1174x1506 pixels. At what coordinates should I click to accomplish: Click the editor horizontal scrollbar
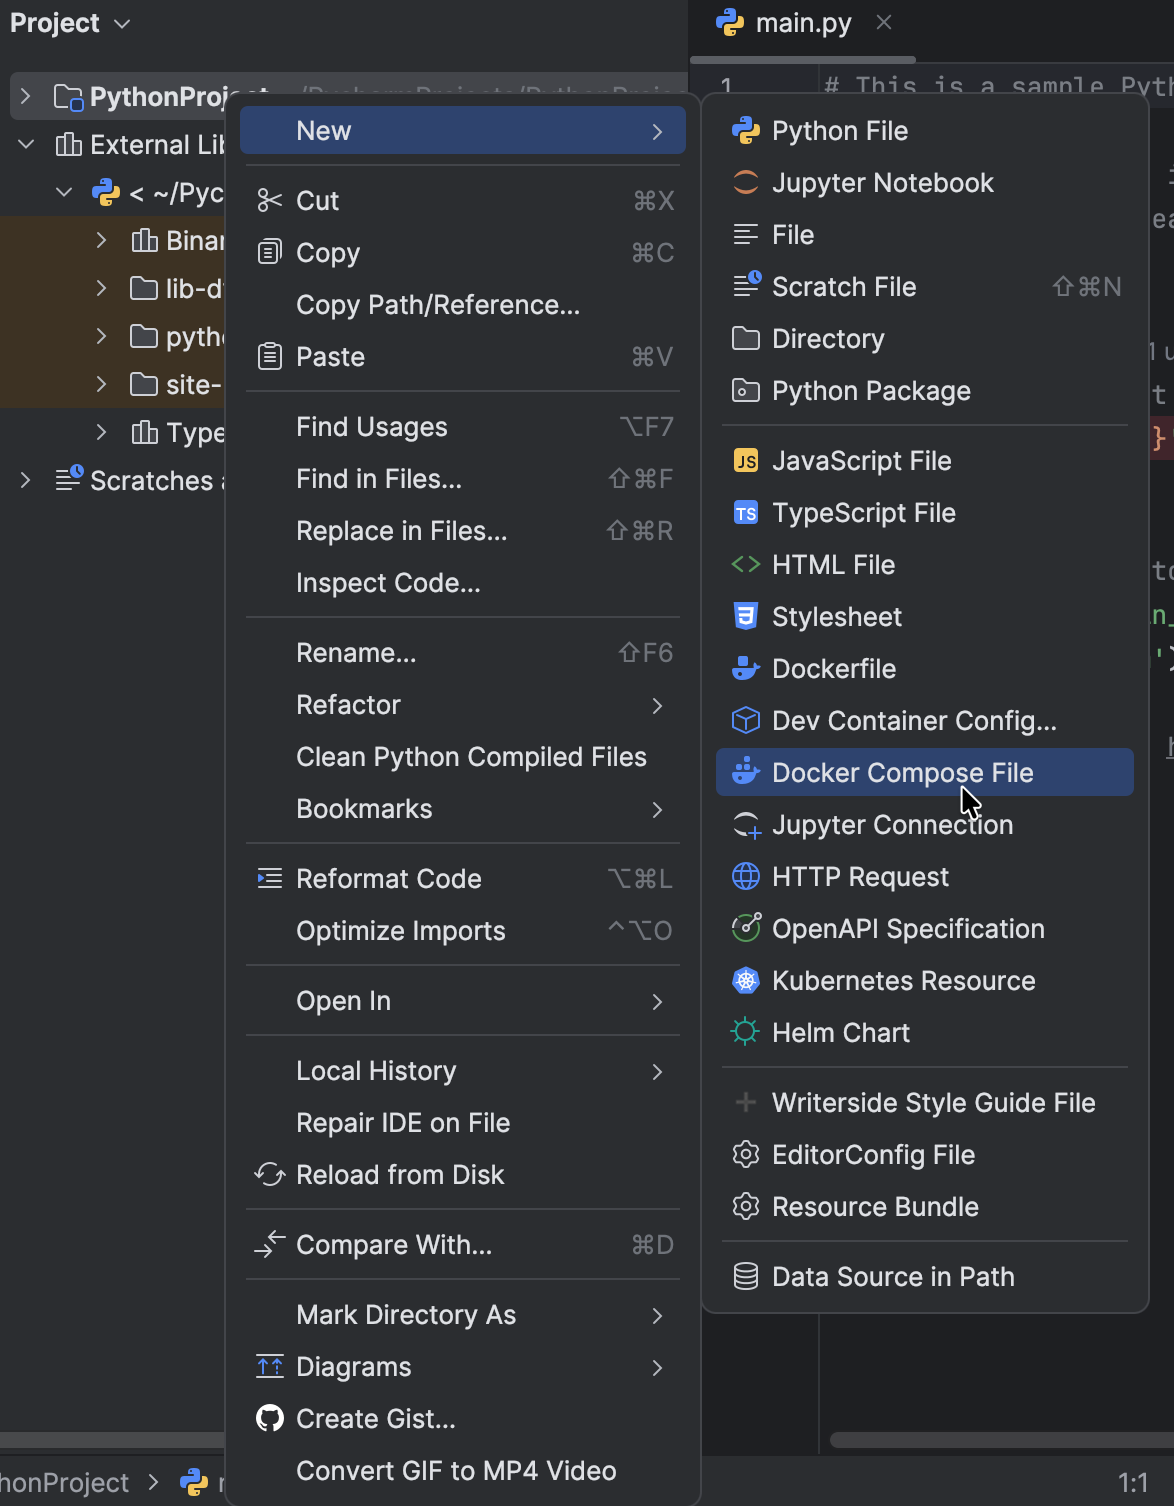click(1001, 1440)
